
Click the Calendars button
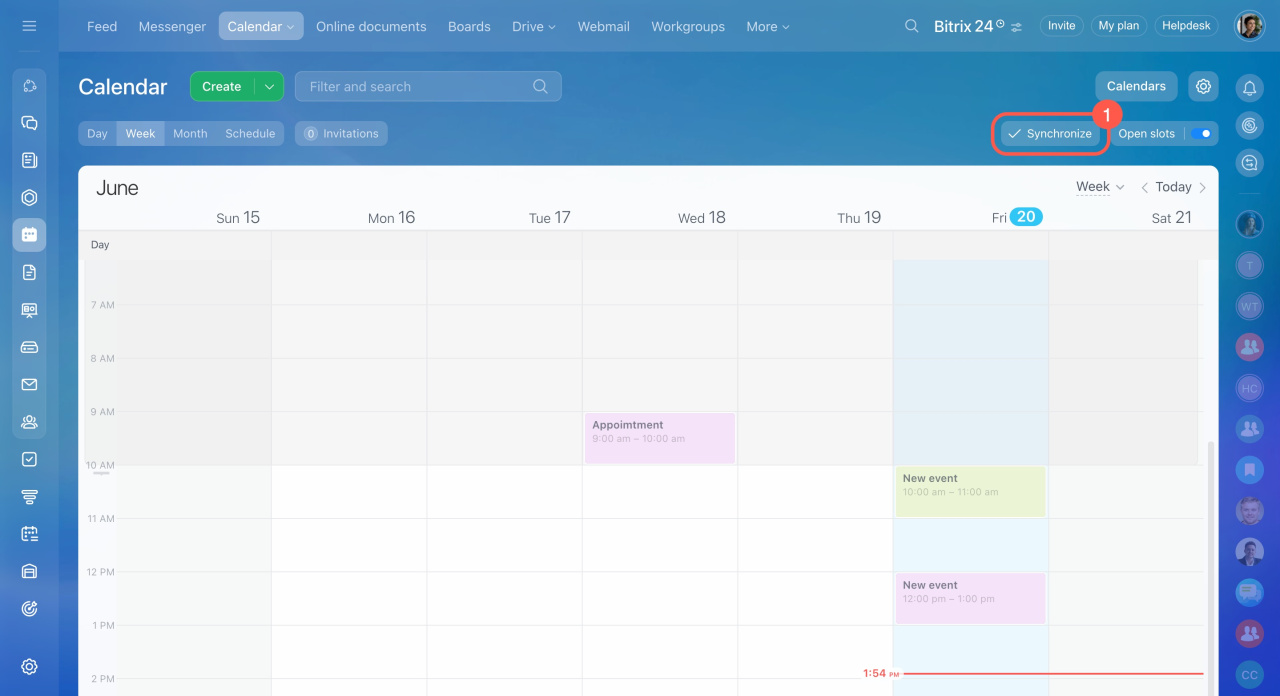click(1136, 87)
